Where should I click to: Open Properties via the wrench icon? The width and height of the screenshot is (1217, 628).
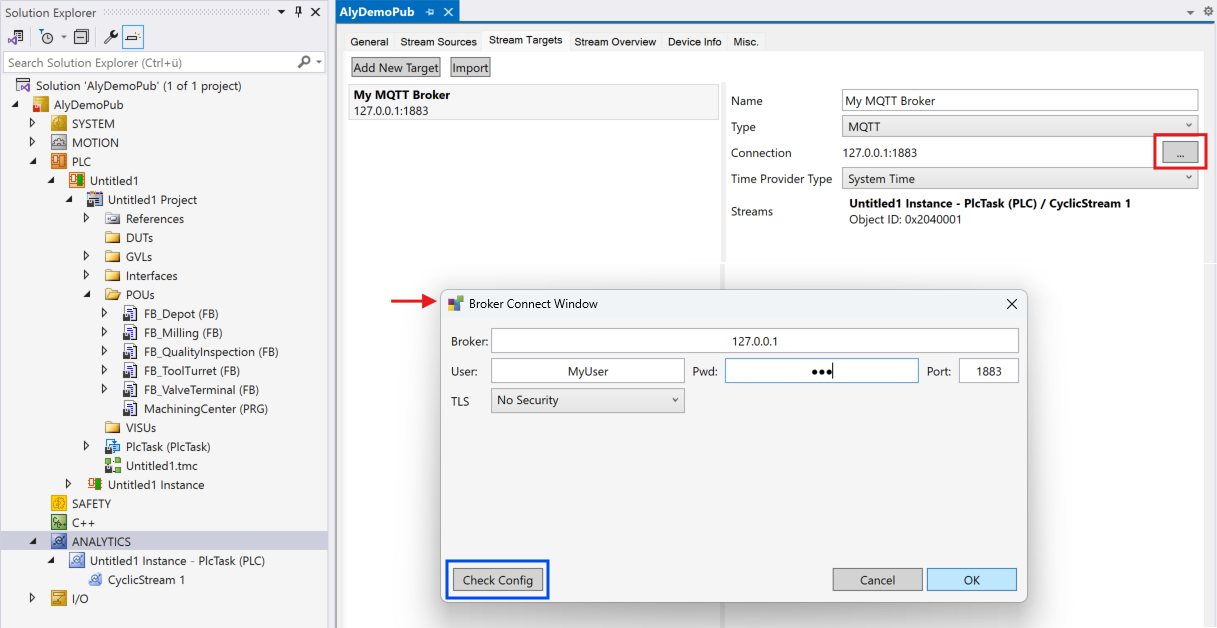click(x=111, y=37)
